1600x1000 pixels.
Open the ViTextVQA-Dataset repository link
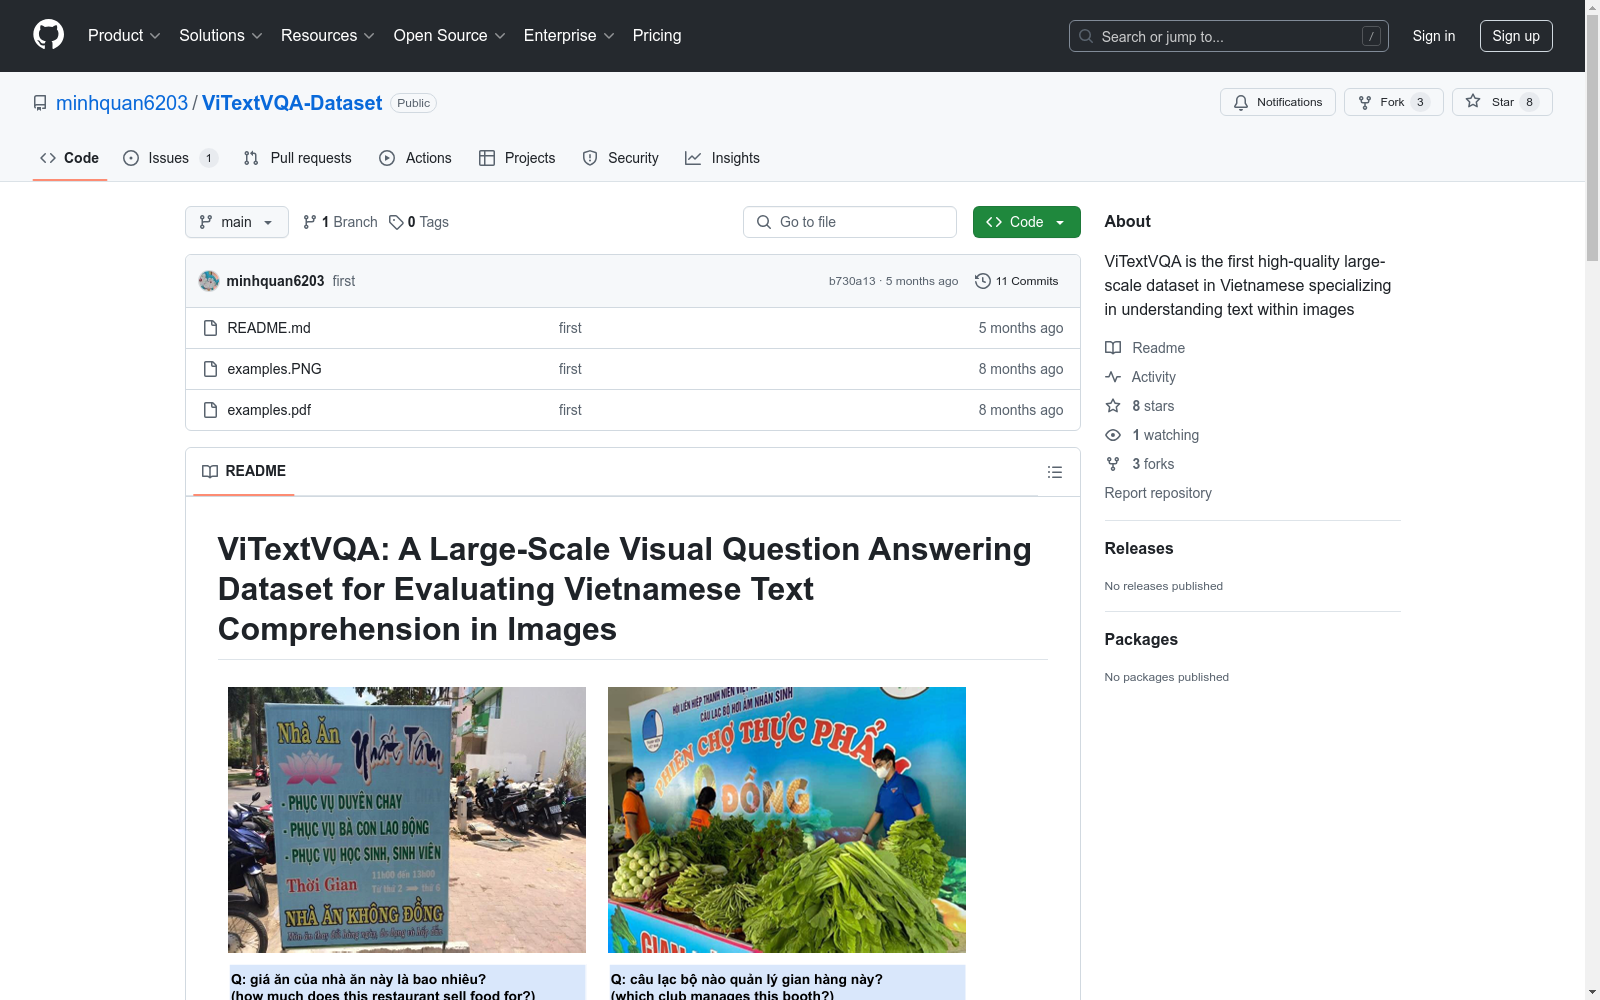pyautogui.click(x=292, y=103)
